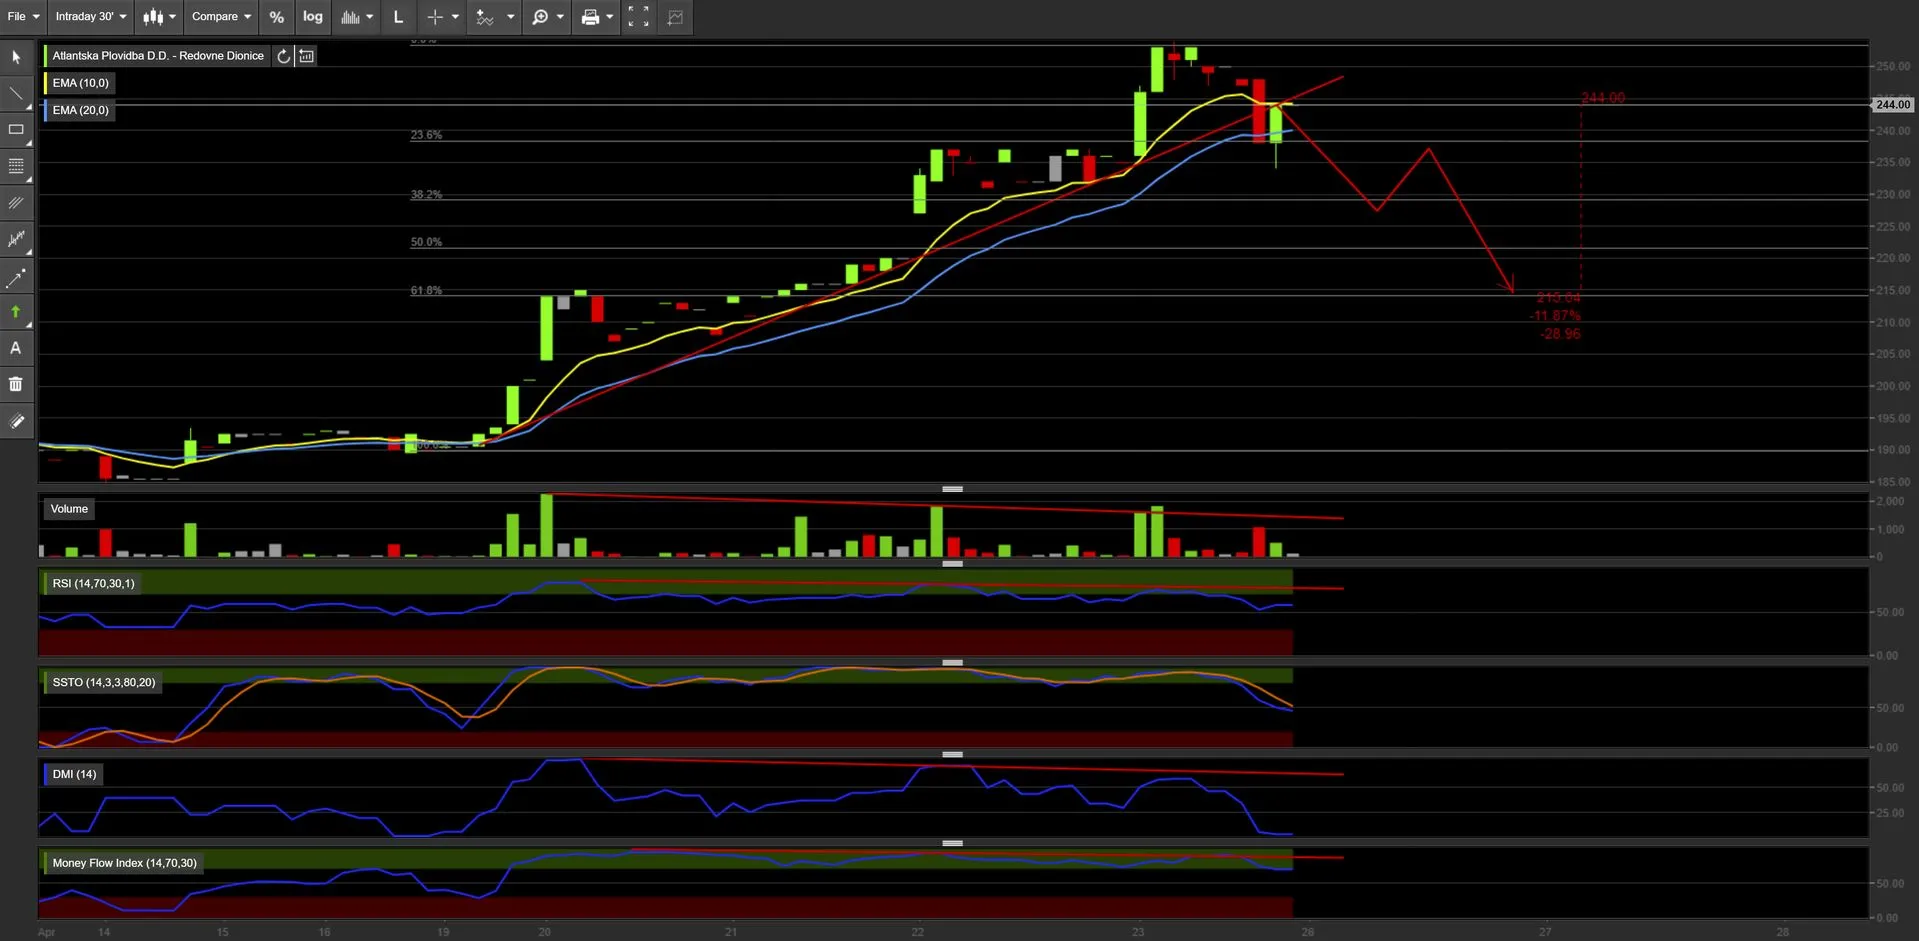Open the zoom options menu
Viewport: 1919px width, 941px height.
click(547, 17)
